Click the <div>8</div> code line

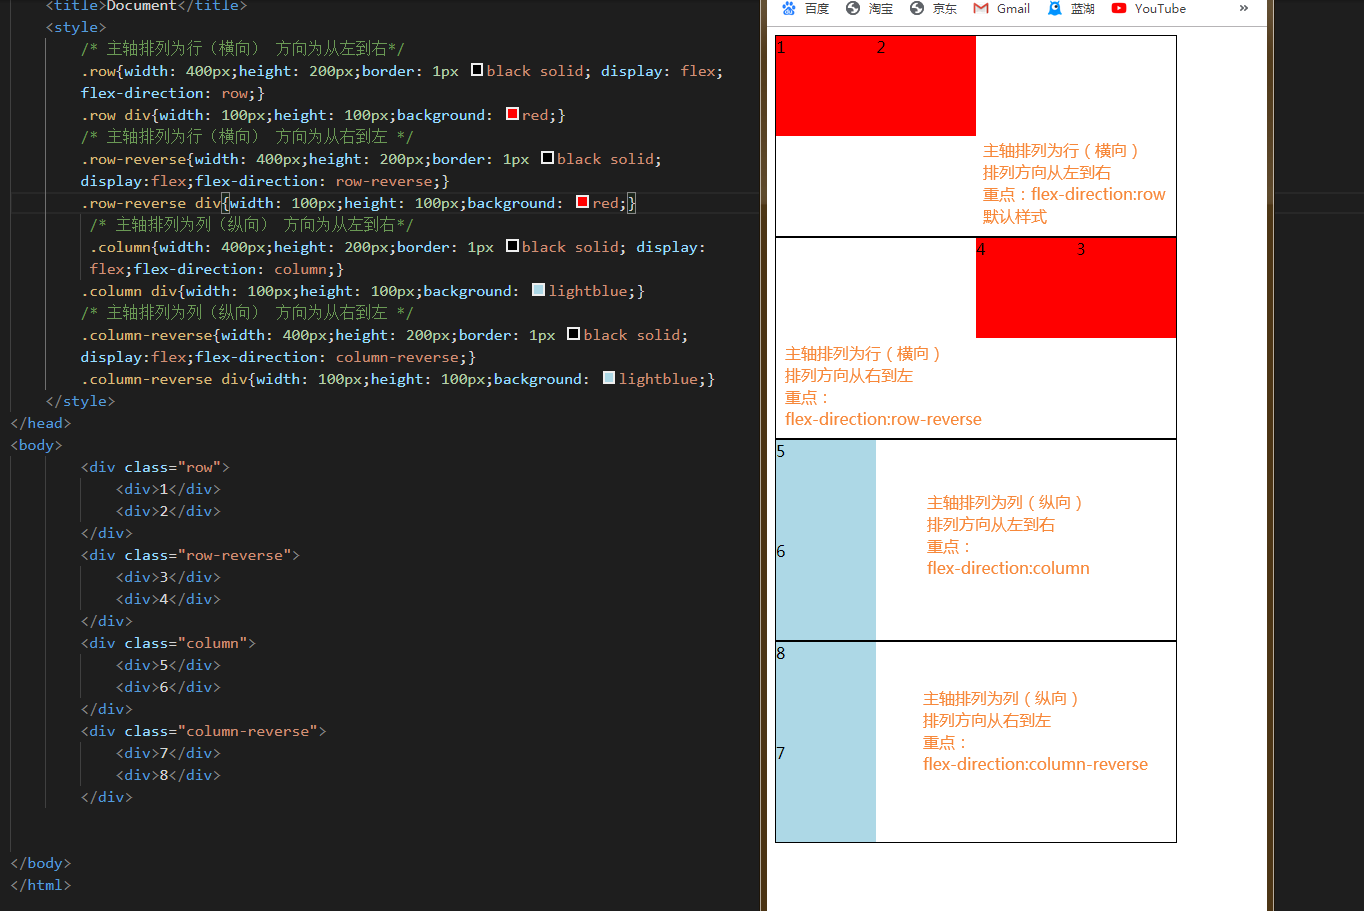pos(168,775)
